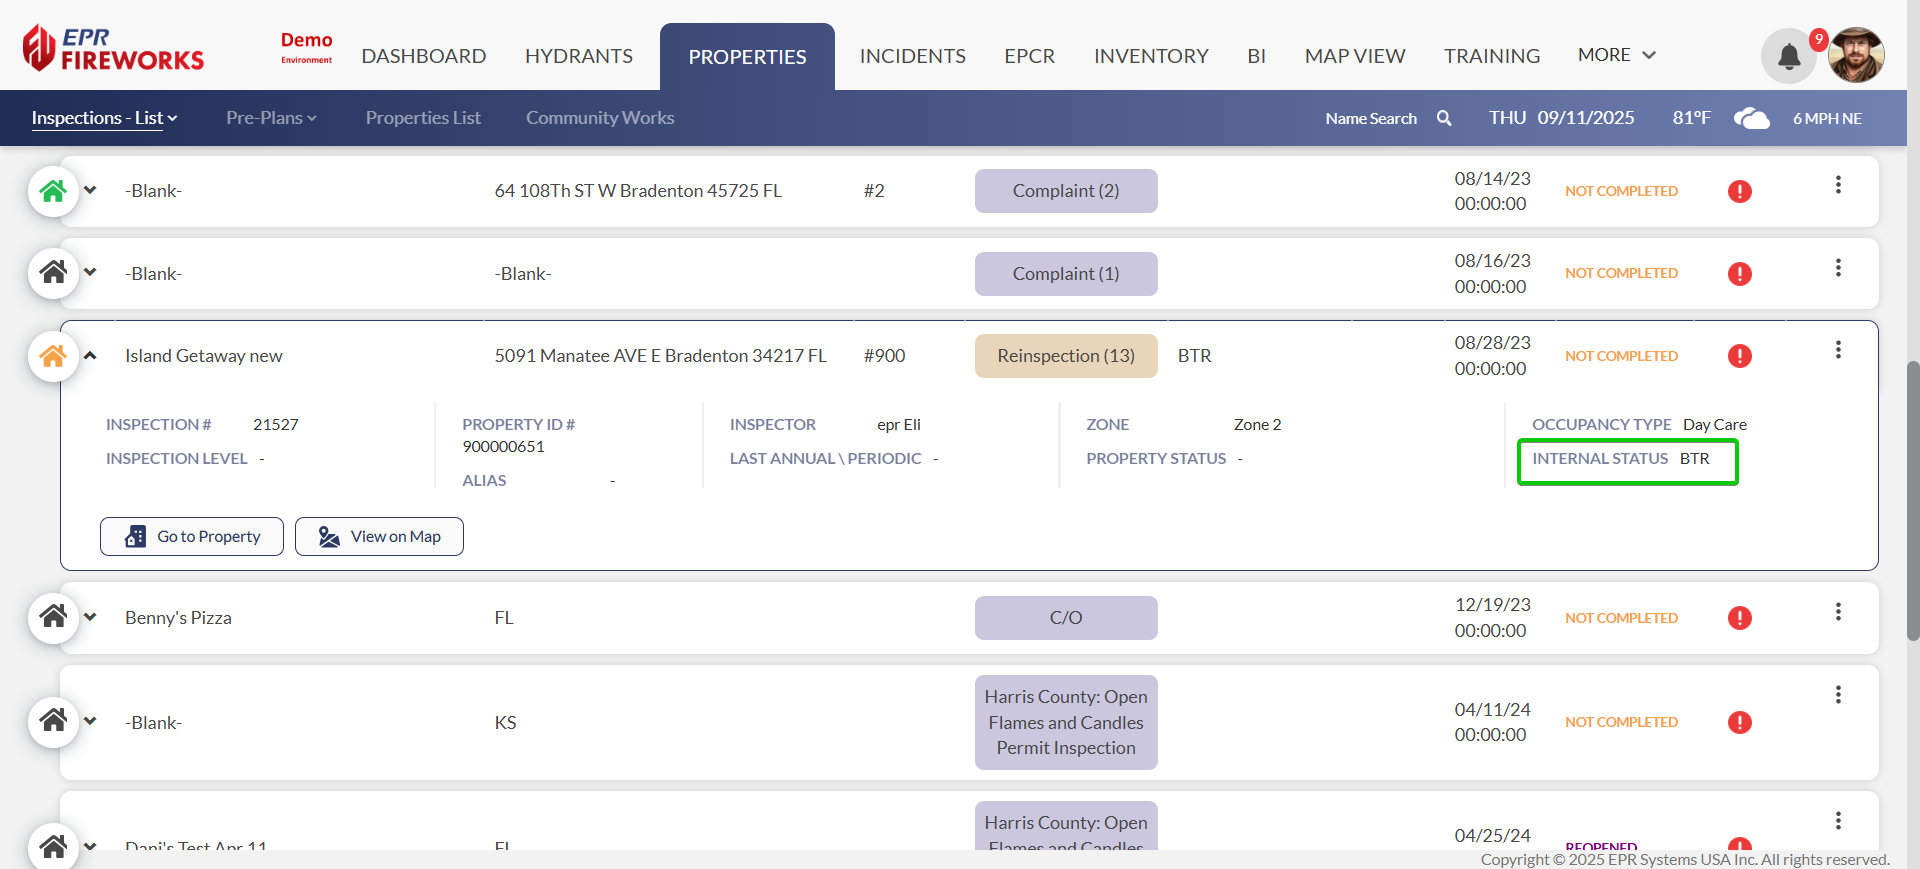Screen dimensions: 1920x869
Task: Click the EPR Fireworks logo
Action: pos(113,48)
